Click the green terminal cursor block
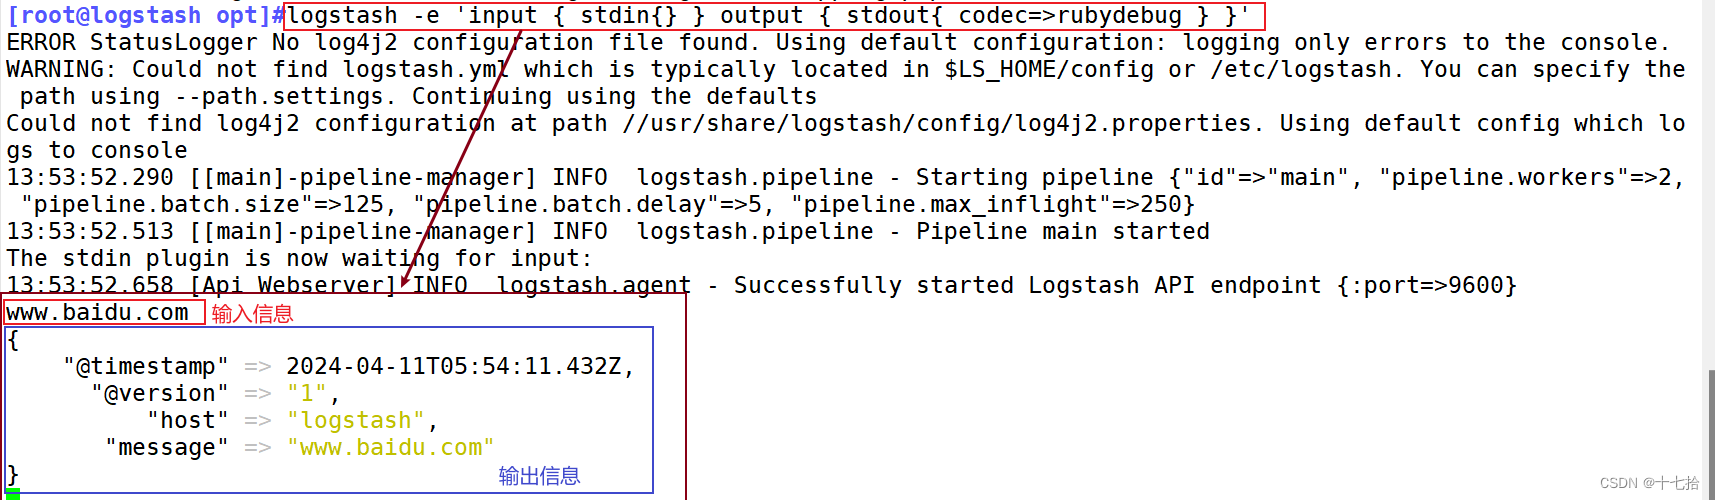1715x500 pixels. pyautogui.click(x=13, y=493)
